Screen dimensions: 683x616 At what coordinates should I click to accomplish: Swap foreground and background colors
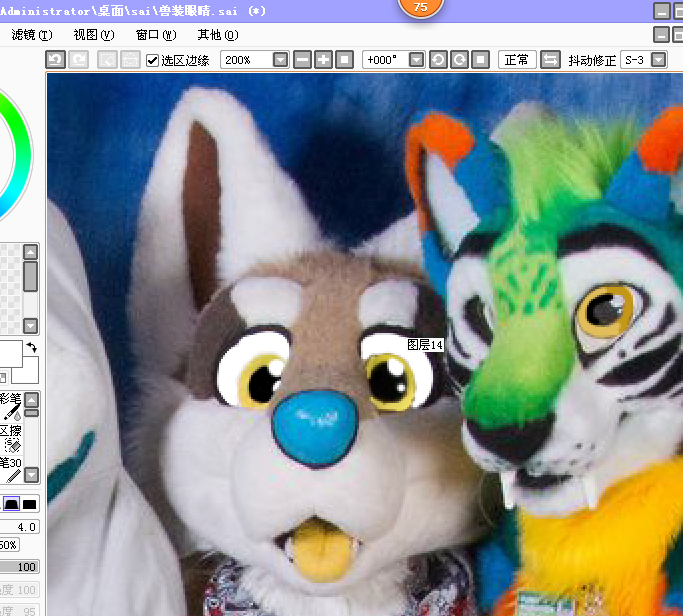tap(31, 347)
